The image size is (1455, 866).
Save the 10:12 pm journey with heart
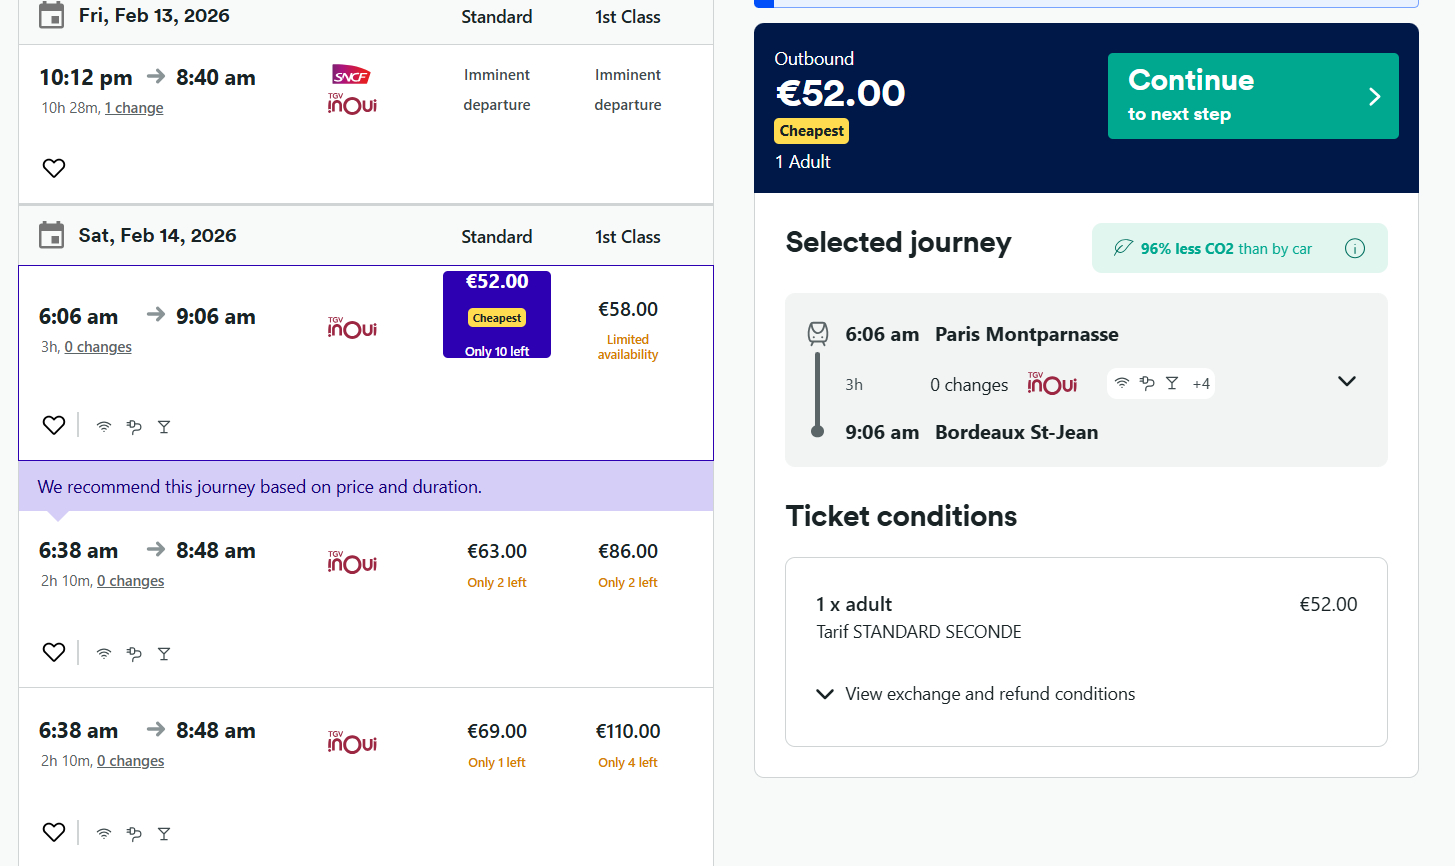click(54, 168)
